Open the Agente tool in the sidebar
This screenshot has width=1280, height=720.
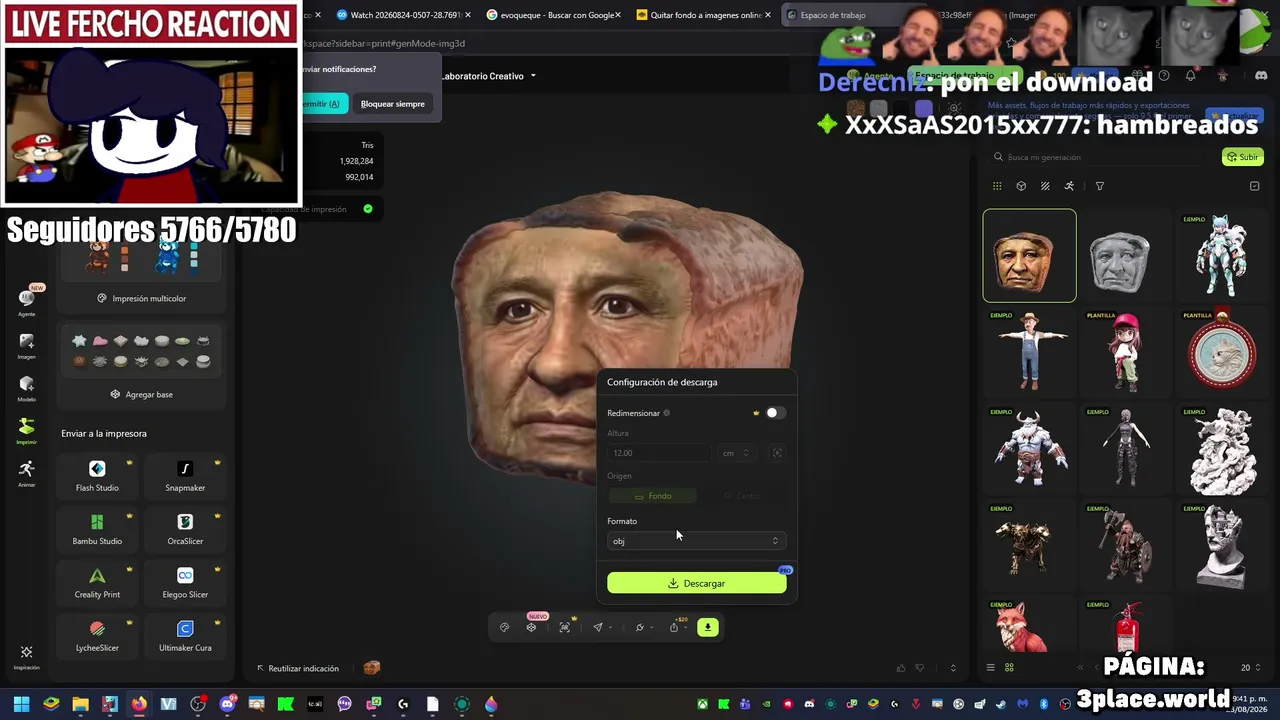(x=27, y=301)
